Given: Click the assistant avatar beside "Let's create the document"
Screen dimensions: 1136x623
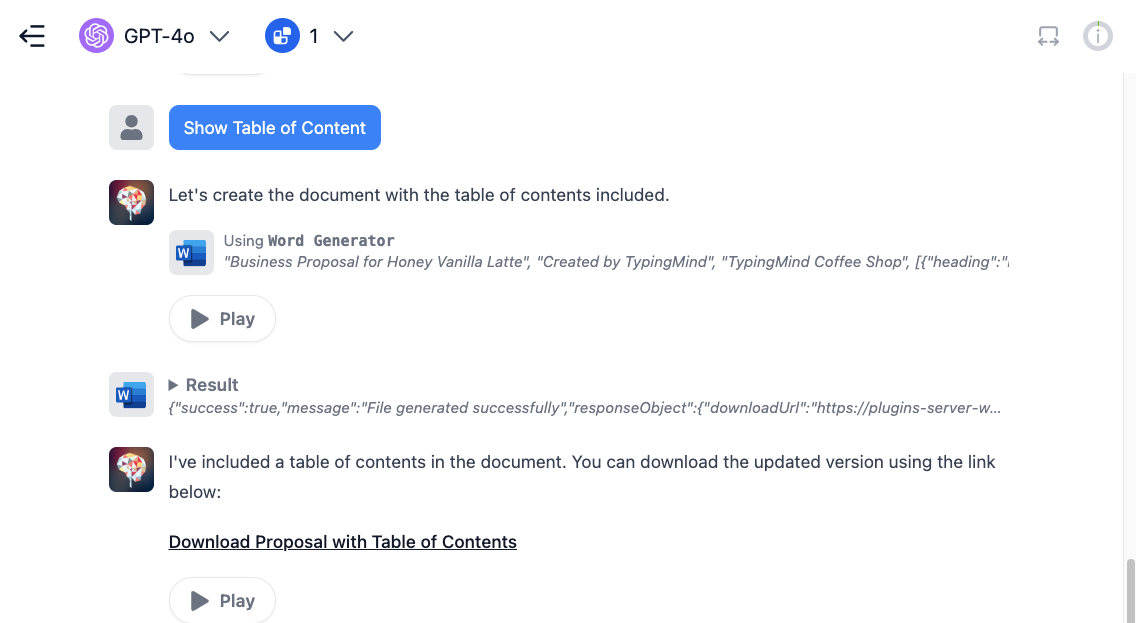Looking at the screenshot, I should [131, 202].
